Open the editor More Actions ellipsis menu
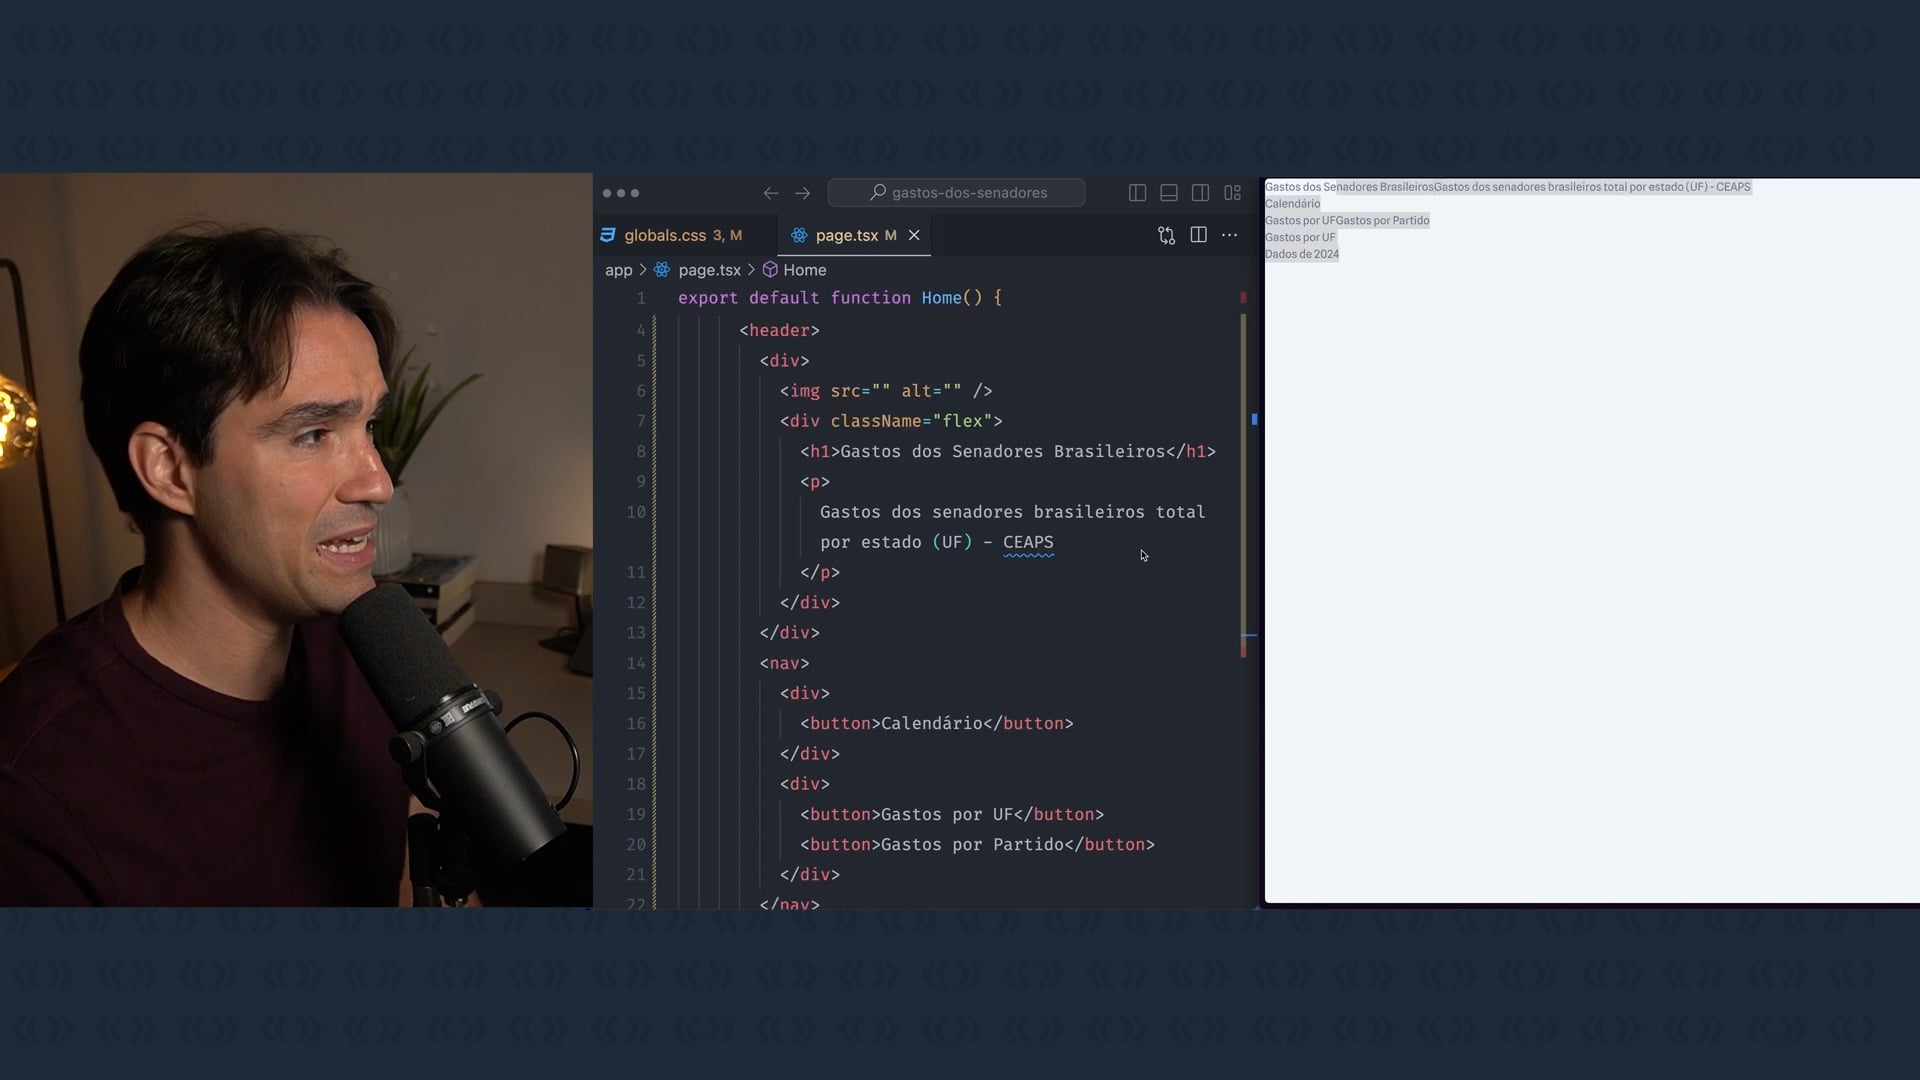1920x1080 pixels. [1230, 235]
